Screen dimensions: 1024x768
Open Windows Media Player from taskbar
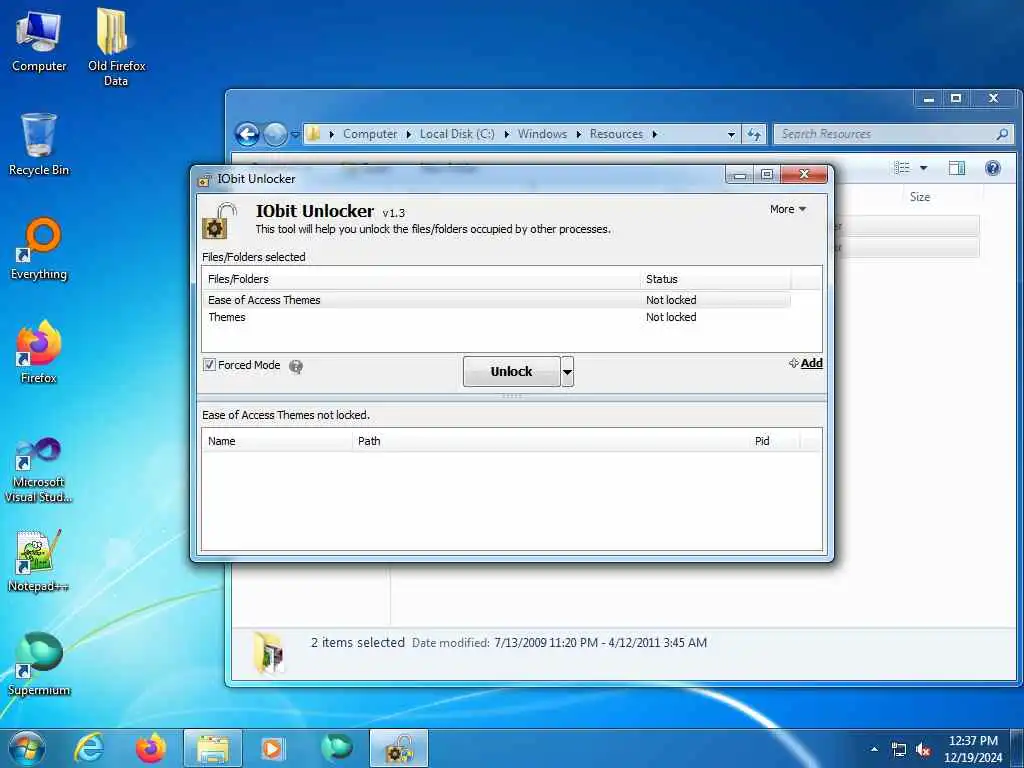[272, 748]
